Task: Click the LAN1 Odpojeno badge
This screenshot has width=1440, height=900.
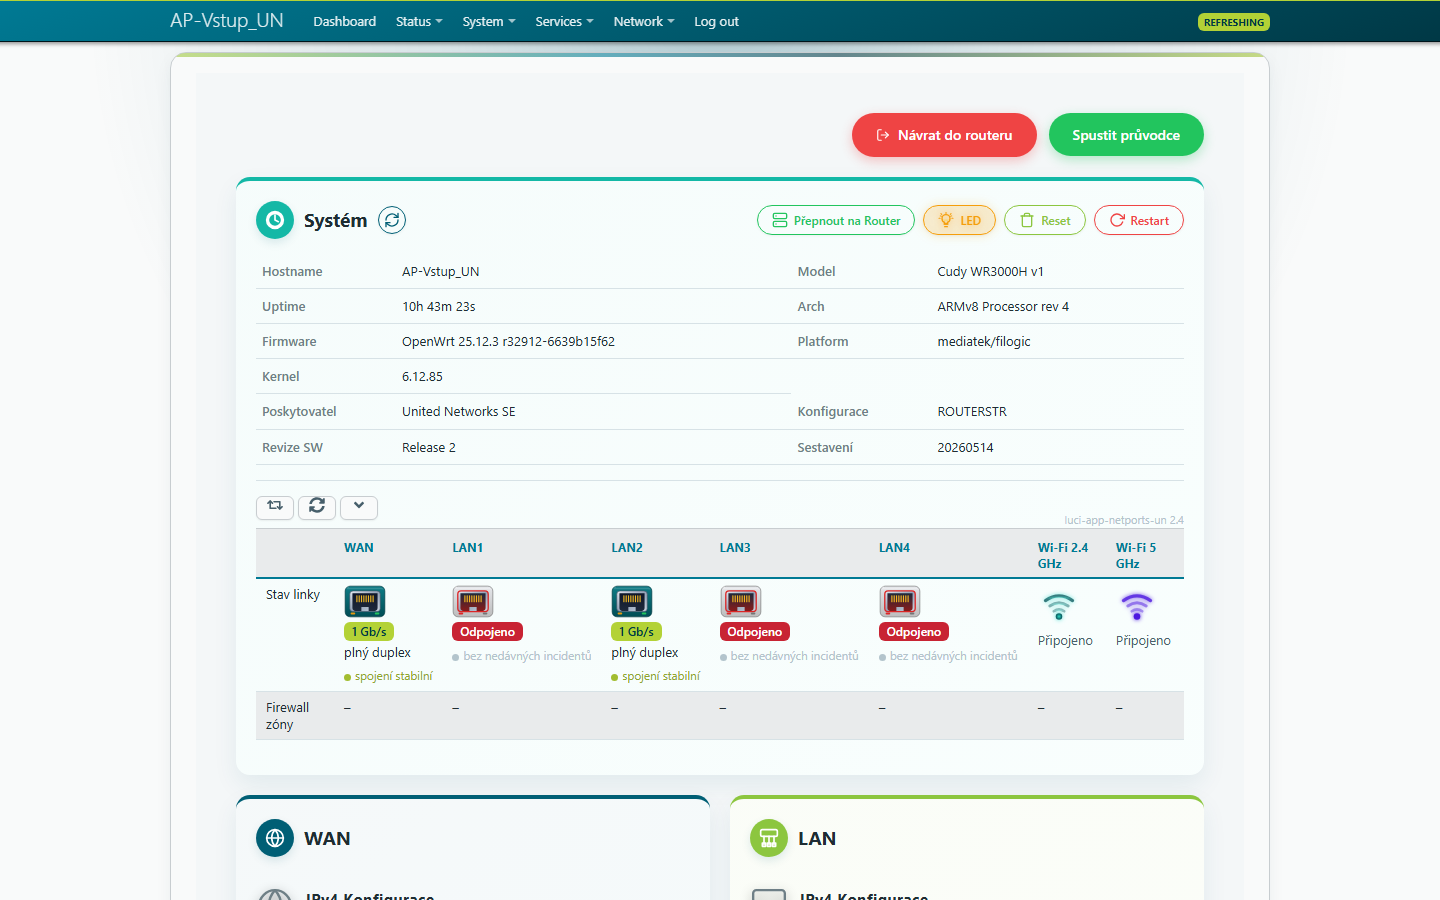Action: [488, 631]
